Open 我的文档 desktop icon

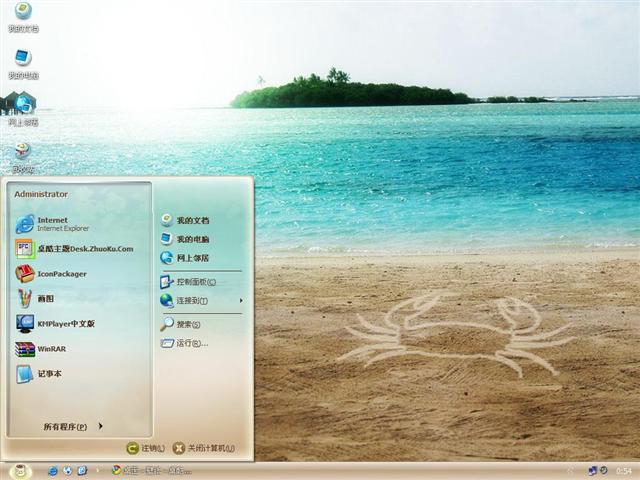pos(22,14)
